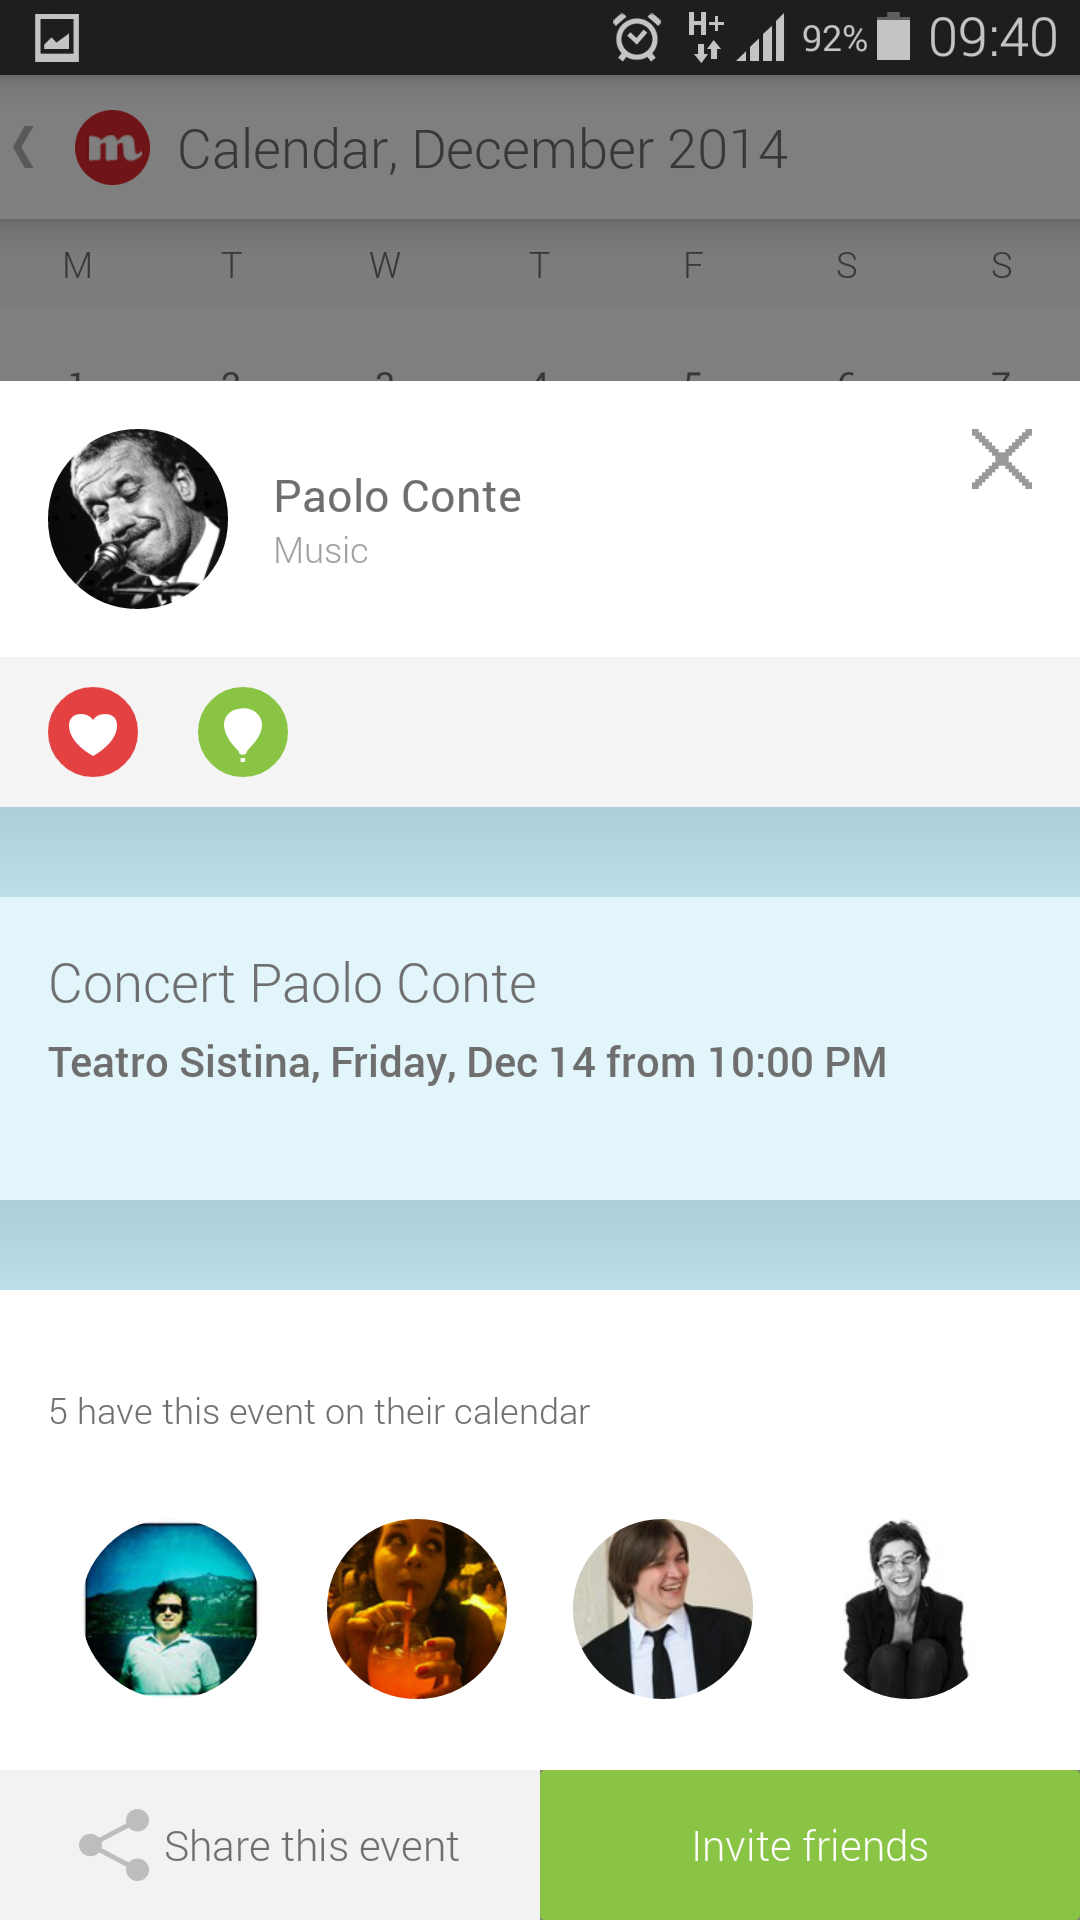Tap the Share this event label
Viewport: 1080px width, 1920px height.
tap(311, 1846)
